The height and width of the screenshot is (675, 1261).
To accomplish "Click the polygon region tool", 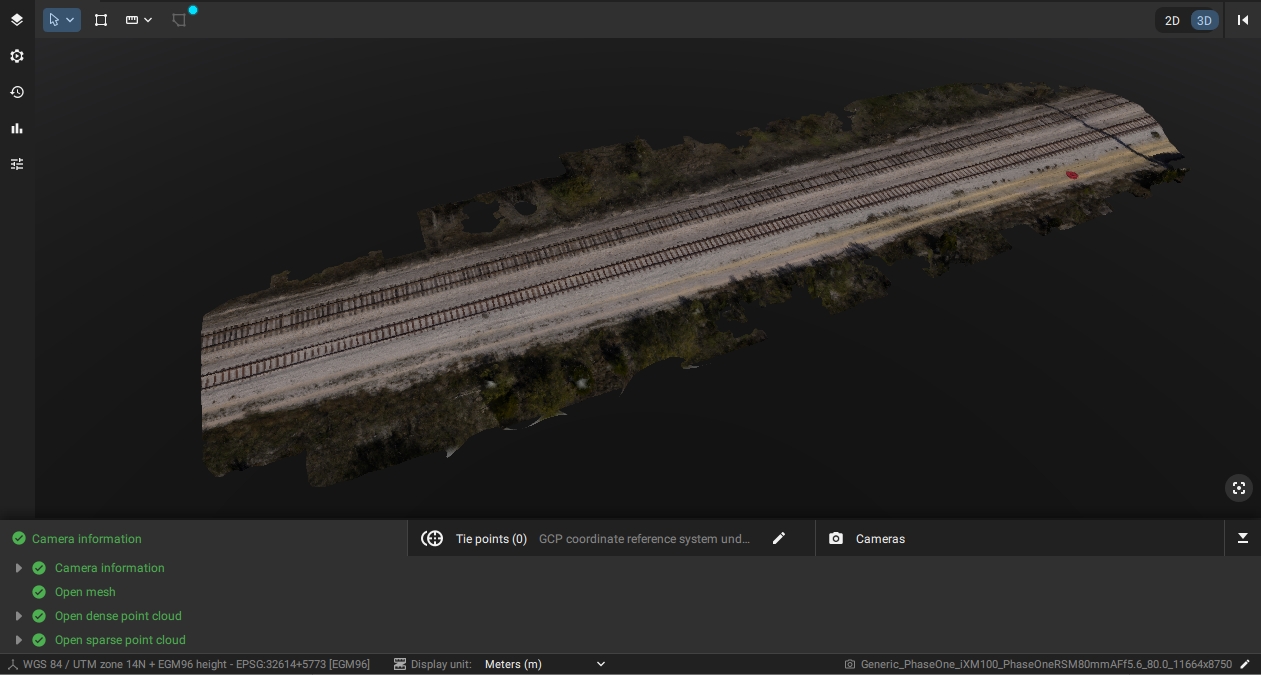I will click(179, 20).
